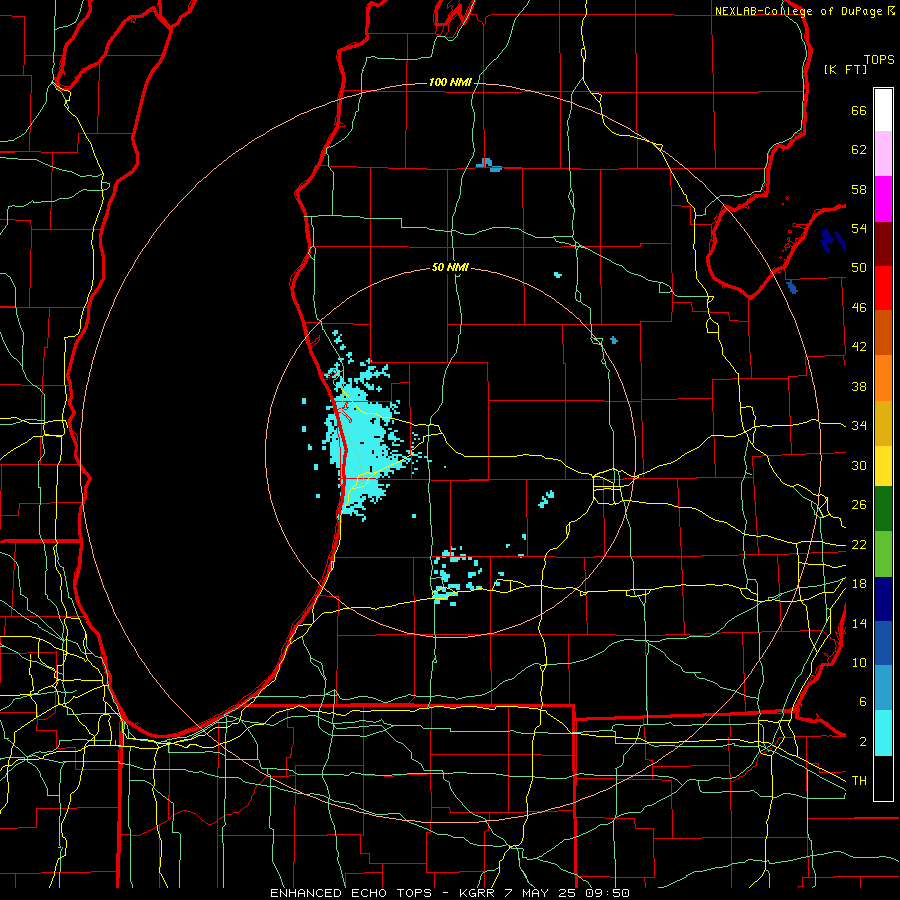Click the medium blue legend swatch
The image size is (900, 900).
[x=883, y=644]
